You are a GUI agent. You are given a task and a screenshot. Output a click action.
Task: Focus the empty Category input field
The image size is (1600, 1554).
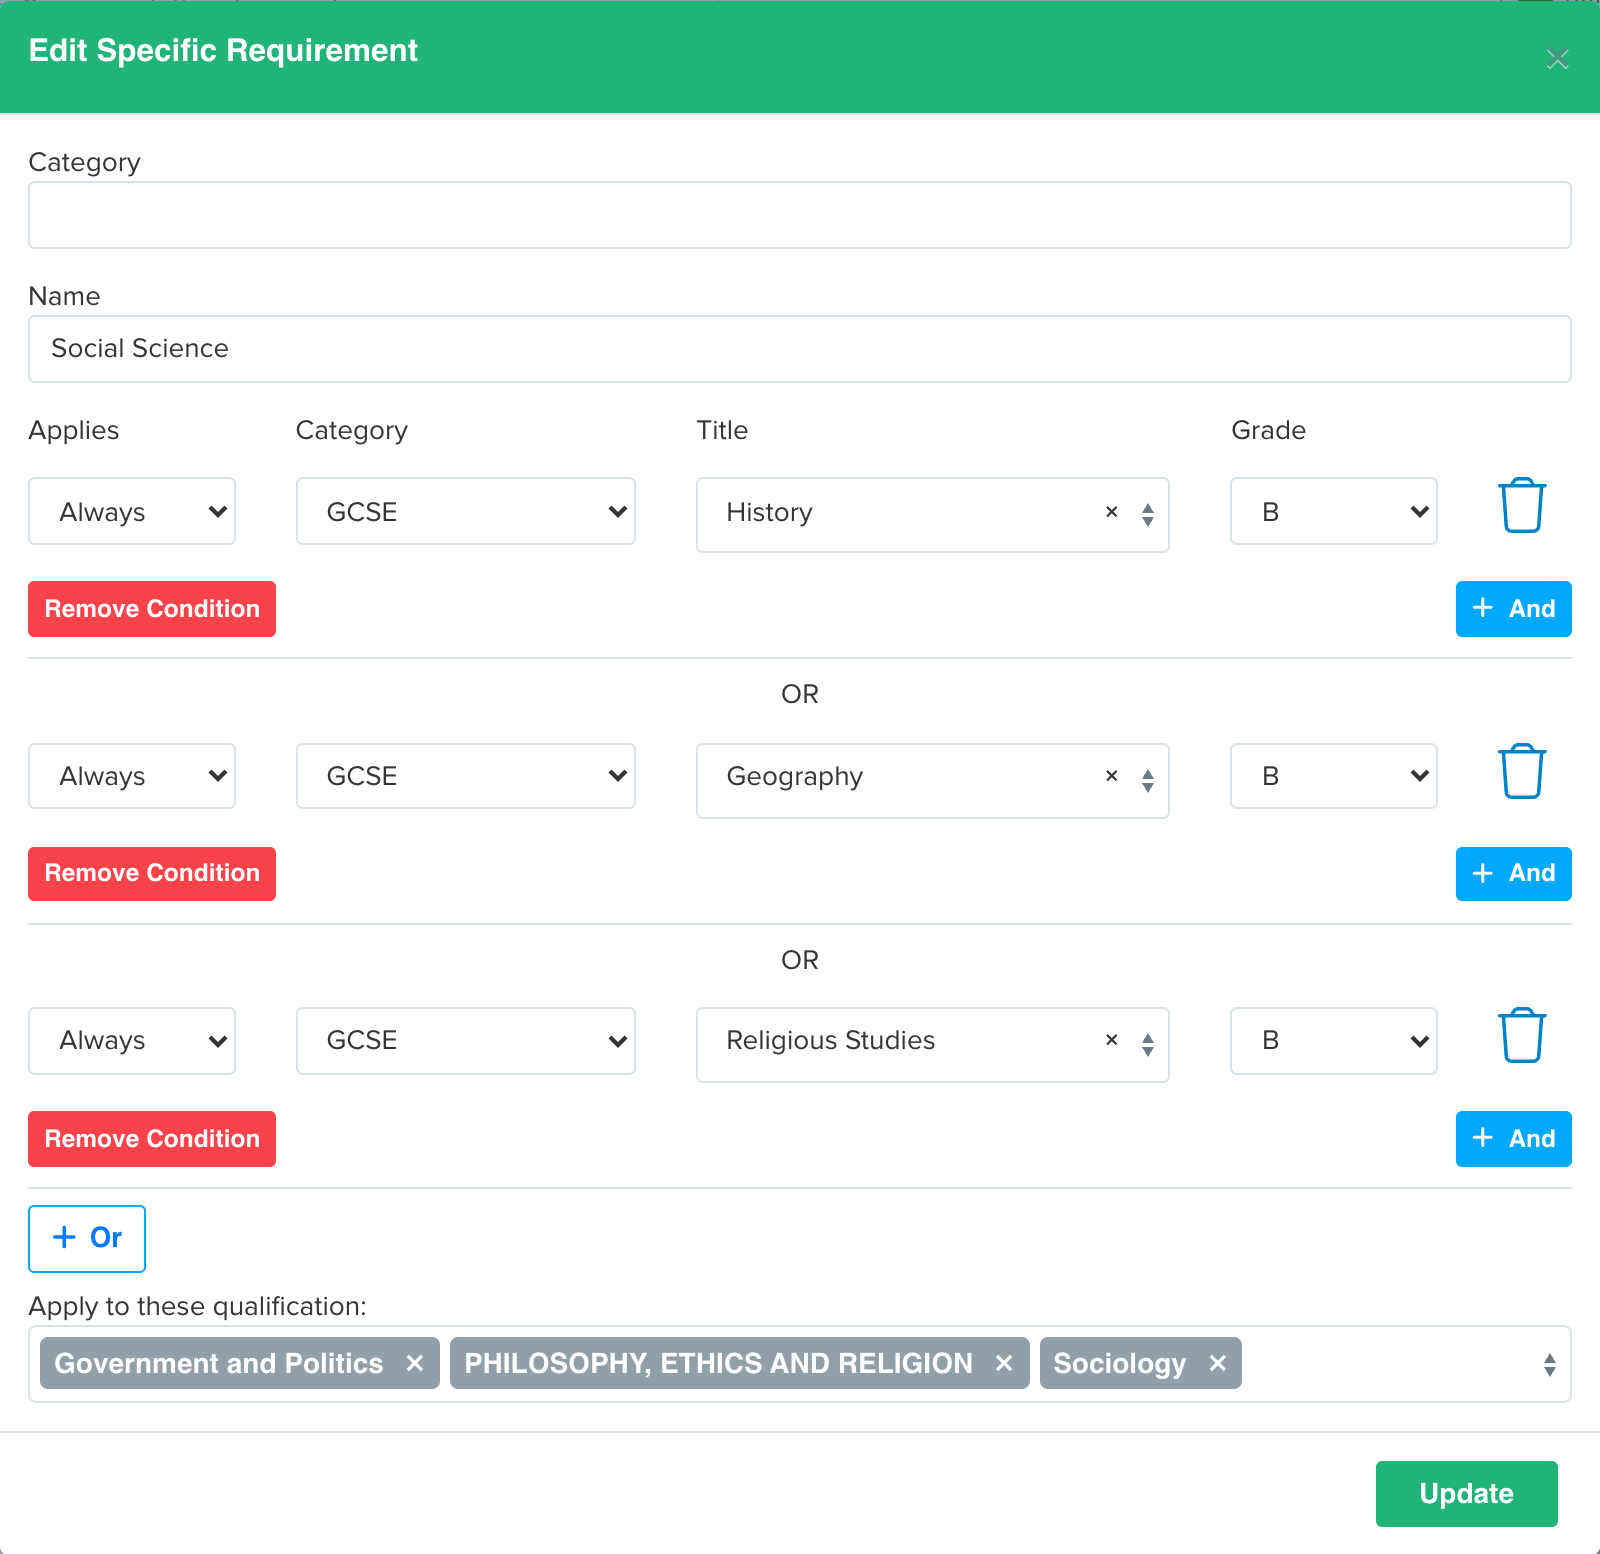coord(800,215)
